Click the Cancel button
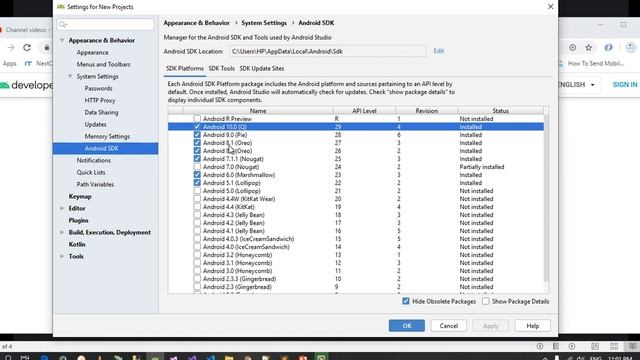The width and height of the screenshot is (640, 360). [x=449, y=326]
